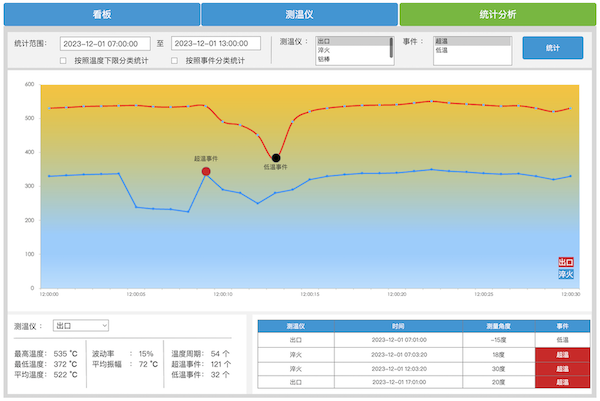Image resolution: width=600 pixels, height=401 pixels.
Task: Click the blue 统计 button
Action: [x=552, y=48]
